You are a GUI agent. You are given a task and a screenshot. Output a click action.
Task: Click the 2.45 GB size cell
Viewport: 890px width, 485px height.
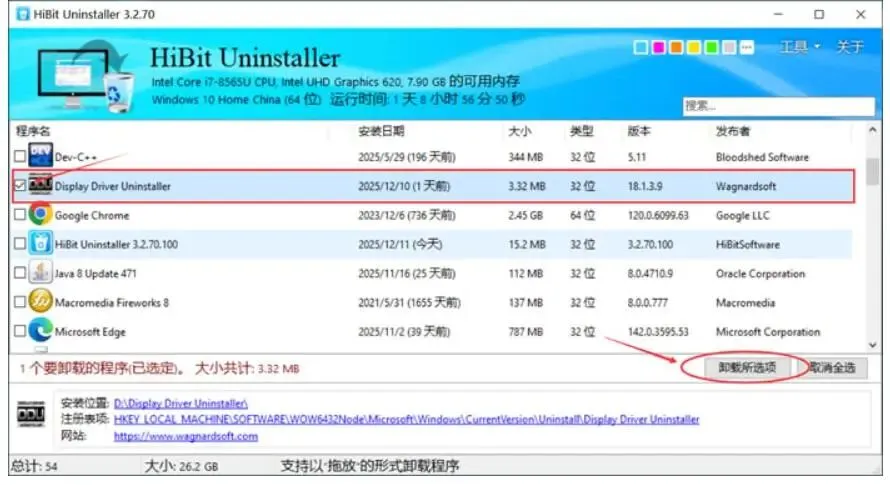(525, 215)
